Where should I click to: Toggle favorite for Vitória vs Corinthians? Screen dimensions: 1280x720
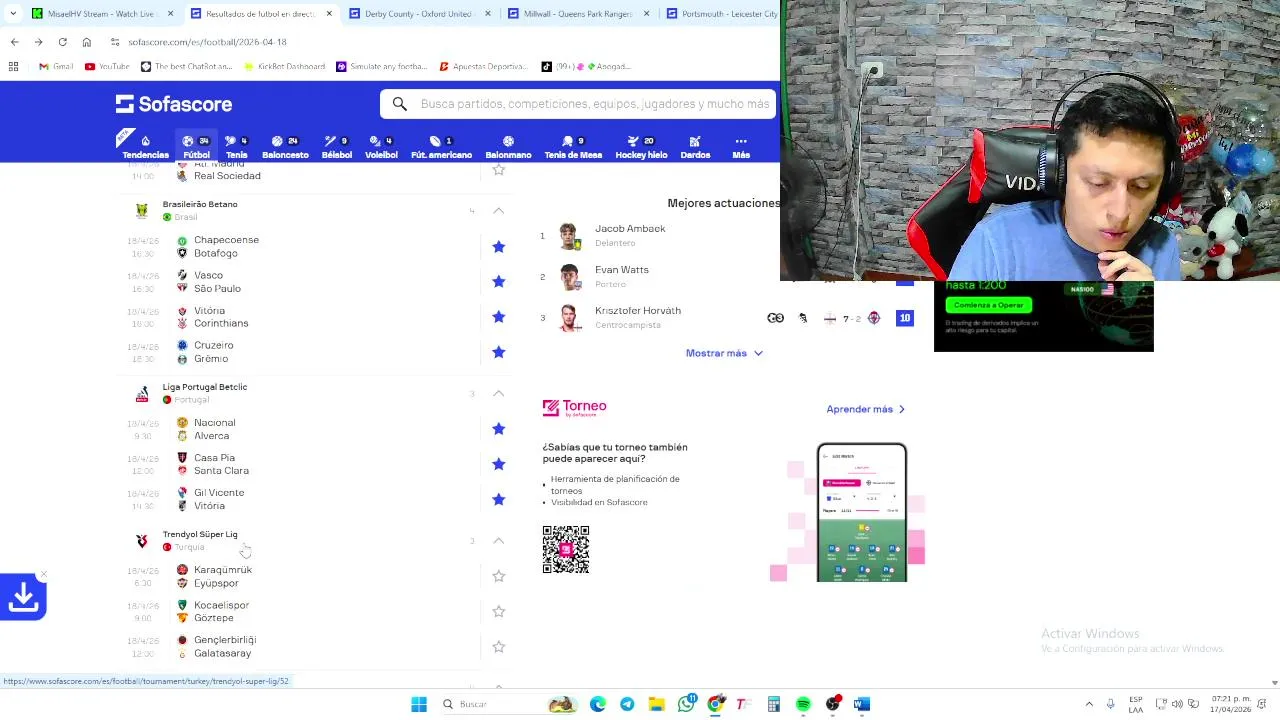coord(498,316)
